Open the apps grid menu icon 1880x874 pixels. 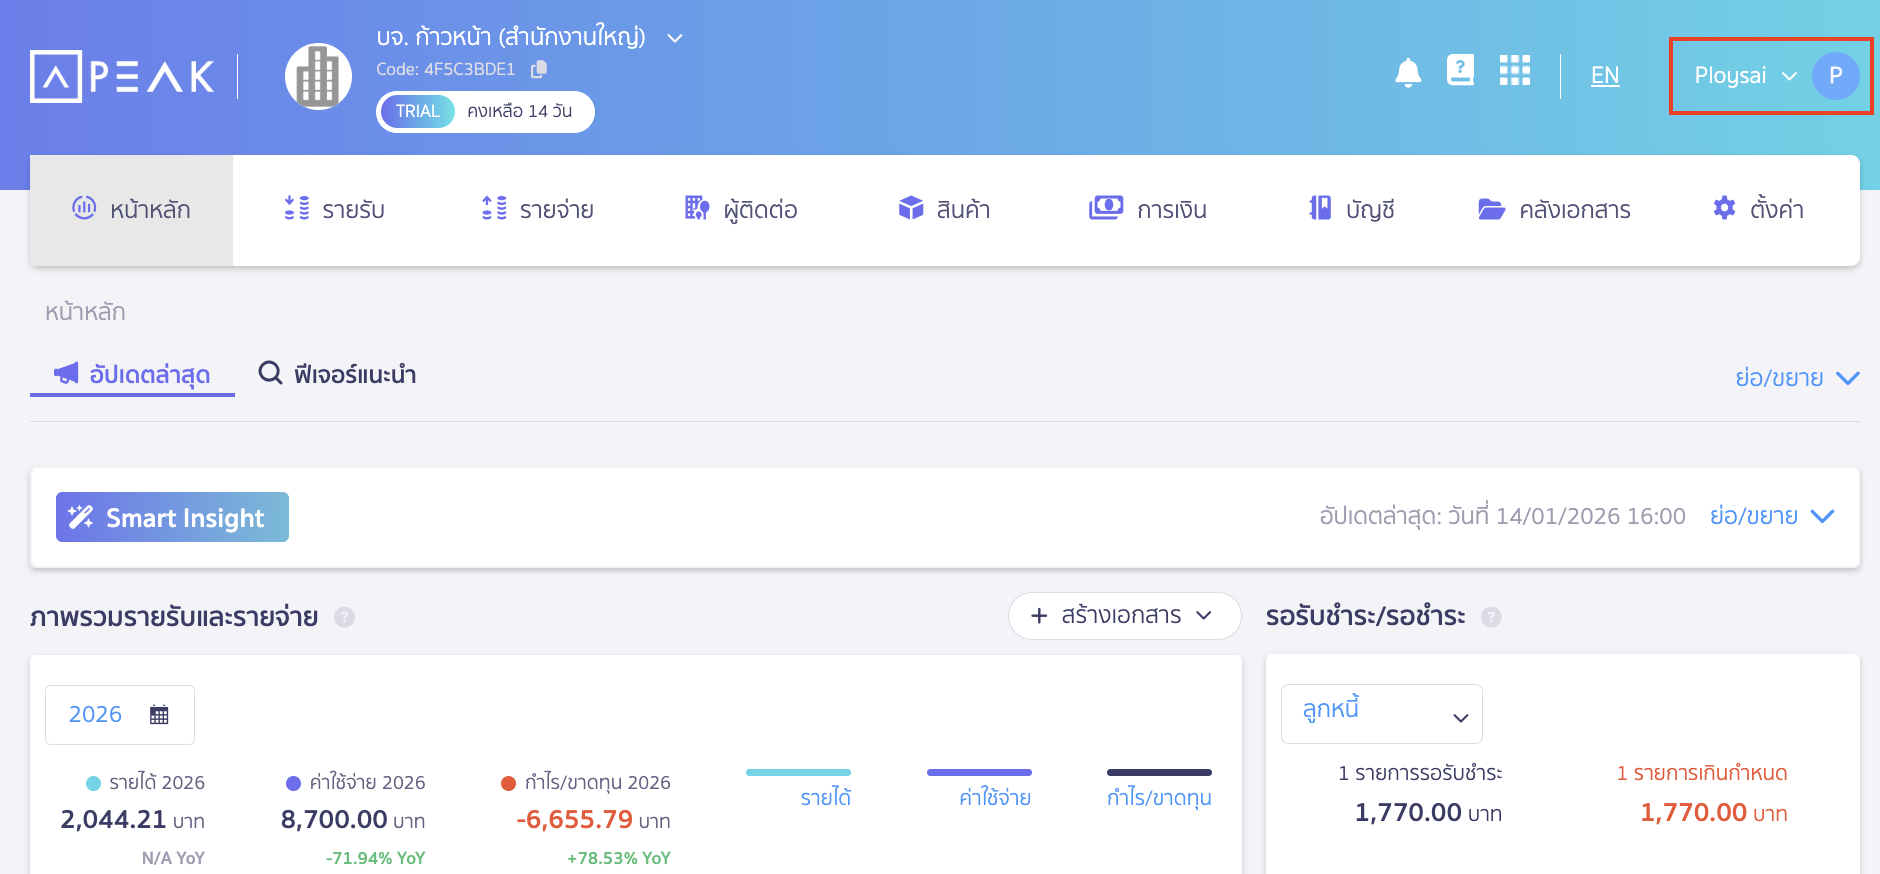[1514, 71]
